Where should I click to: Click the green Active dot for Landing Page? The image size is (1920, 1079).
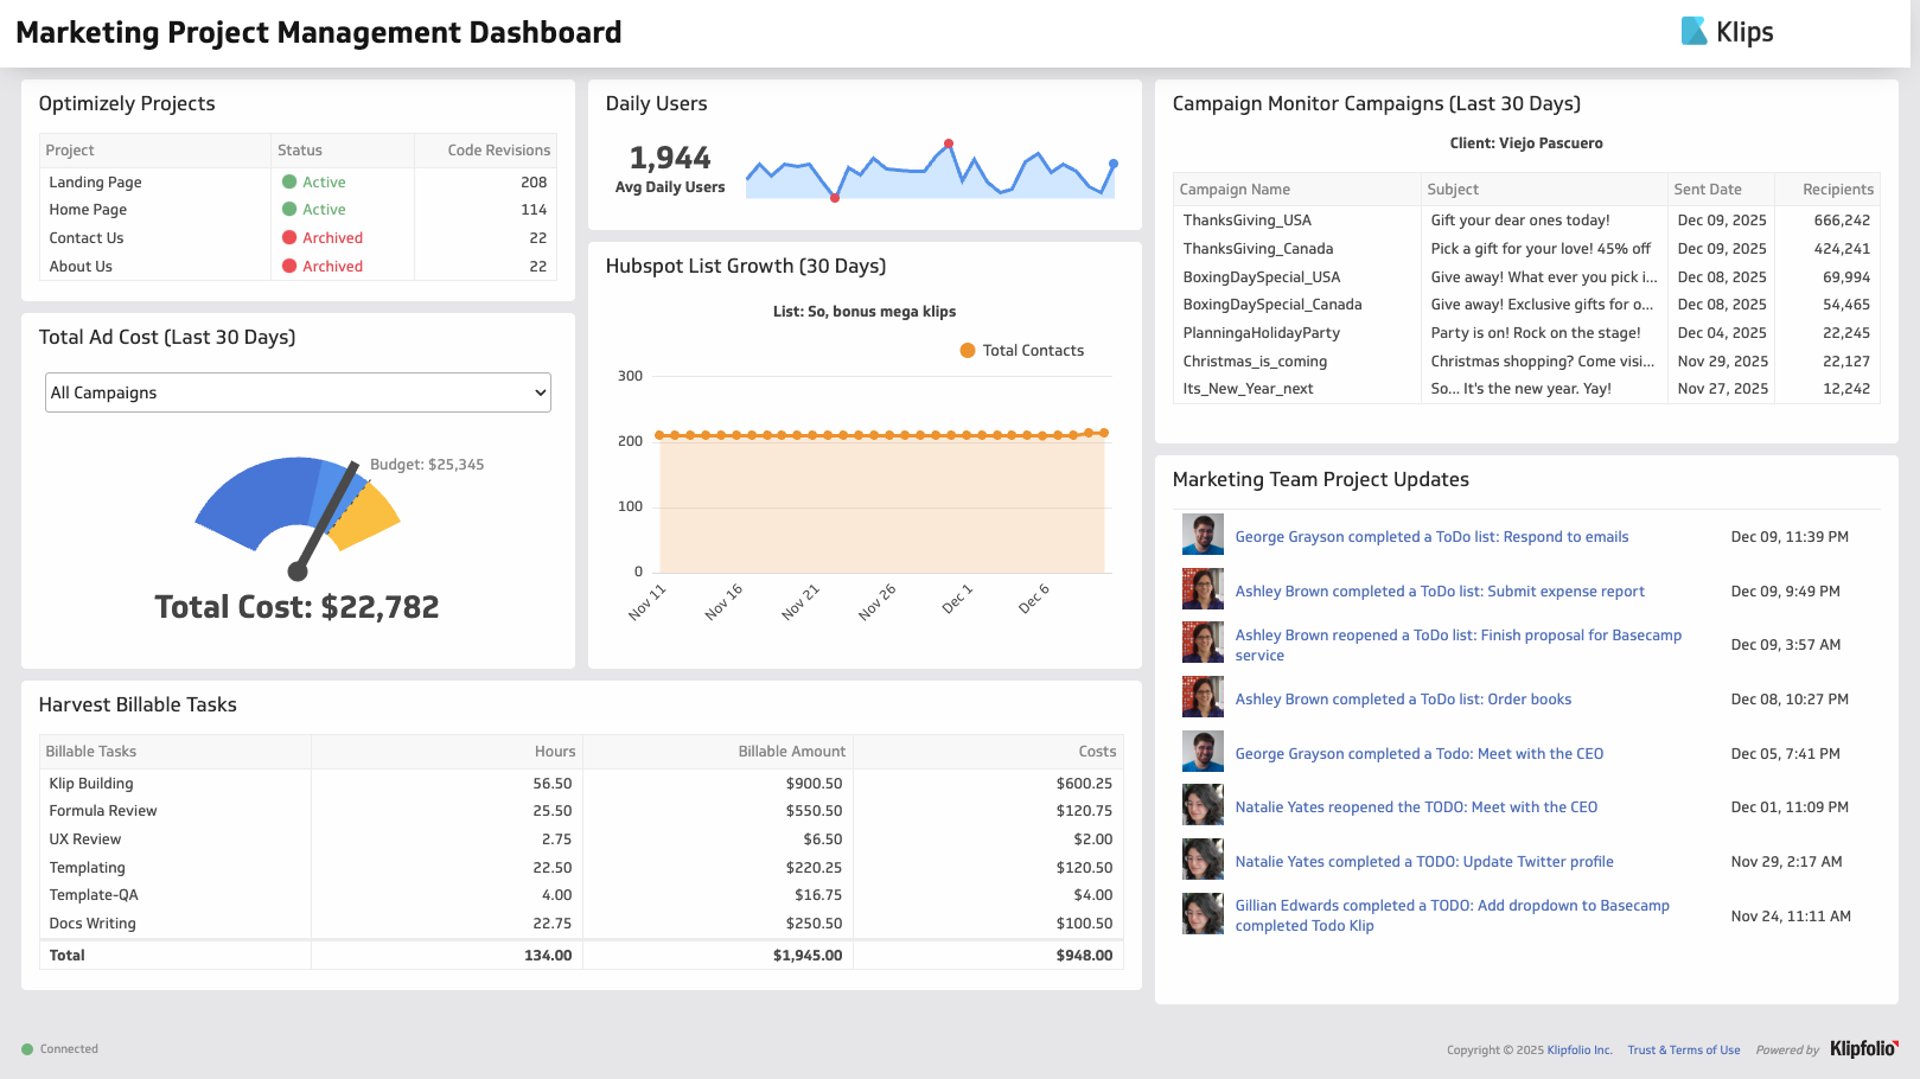[x=290, y=182]
